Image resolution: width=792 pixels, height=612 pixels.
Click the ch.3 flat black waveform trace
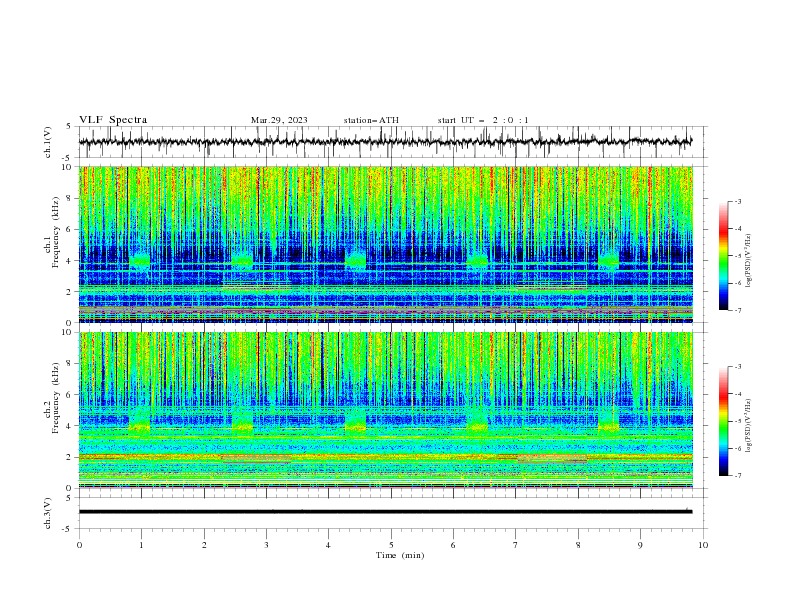pos(385,512)
